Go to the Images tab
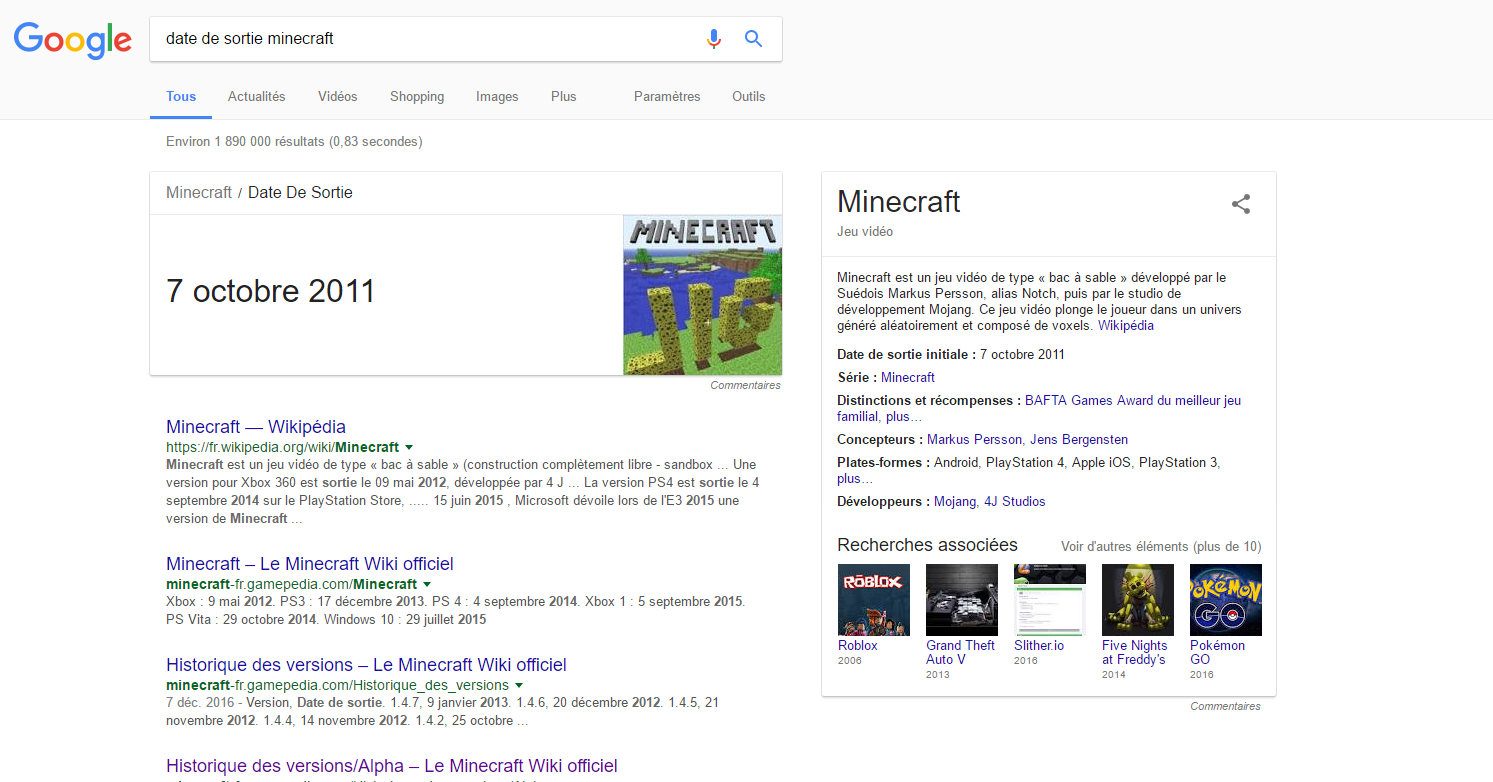 tap(497, 97)
